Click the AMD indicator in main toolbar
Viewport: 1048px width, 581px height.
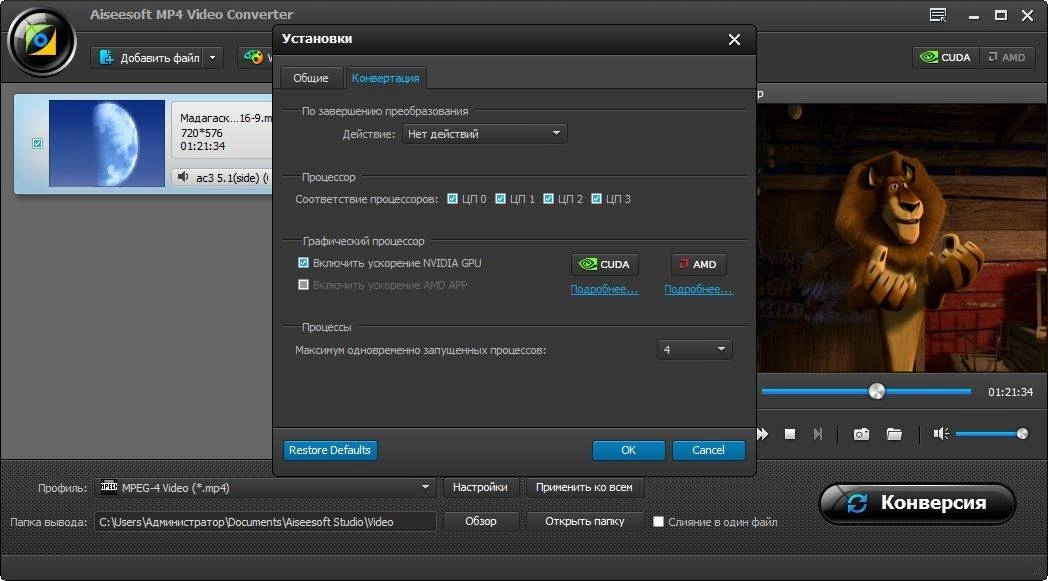[1007, 57]
